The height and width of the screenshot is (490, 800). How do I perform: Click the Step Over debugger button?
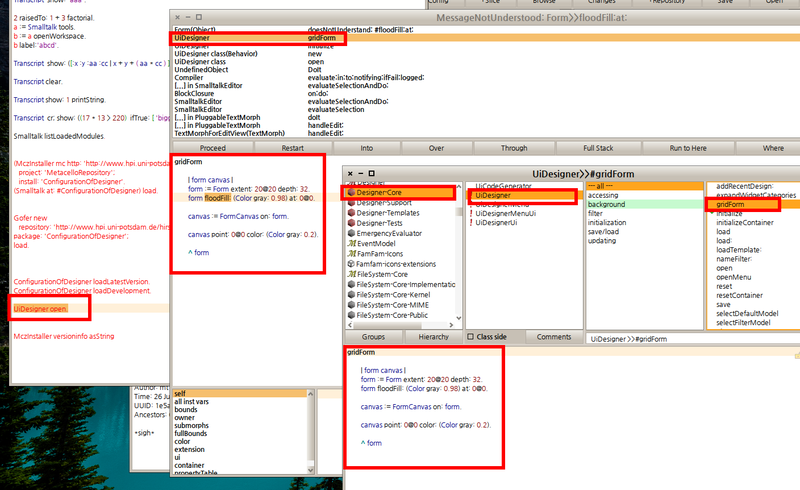click(436, 147)
